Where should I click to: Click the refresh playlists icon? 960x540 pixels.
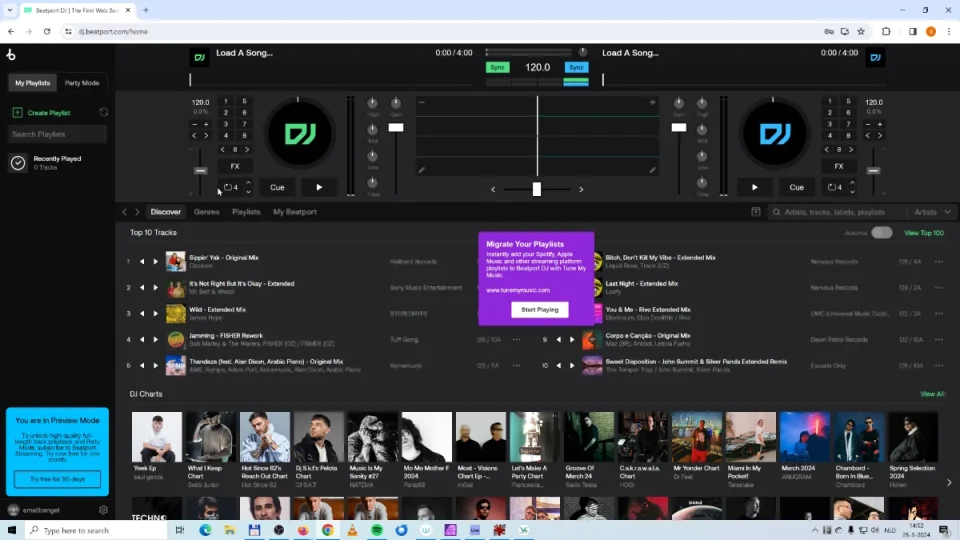point(103,113)
